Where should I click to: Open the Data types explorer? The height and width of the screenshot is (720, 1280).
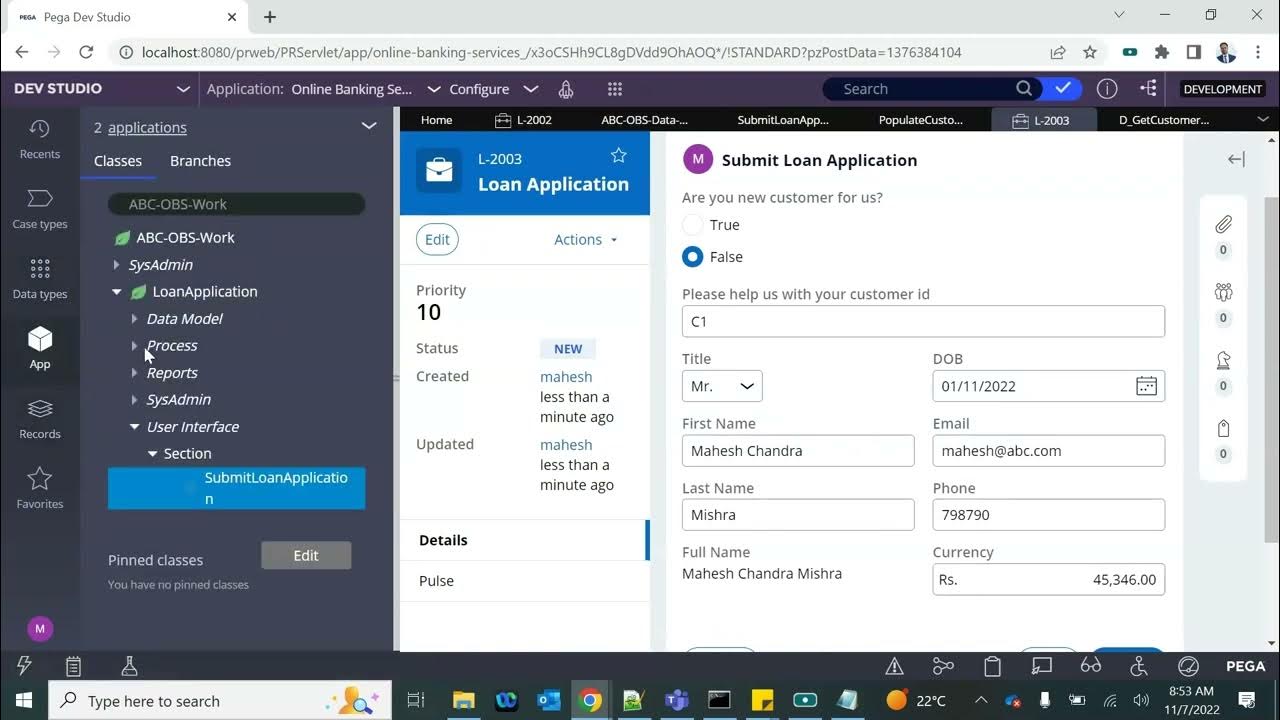39,279
